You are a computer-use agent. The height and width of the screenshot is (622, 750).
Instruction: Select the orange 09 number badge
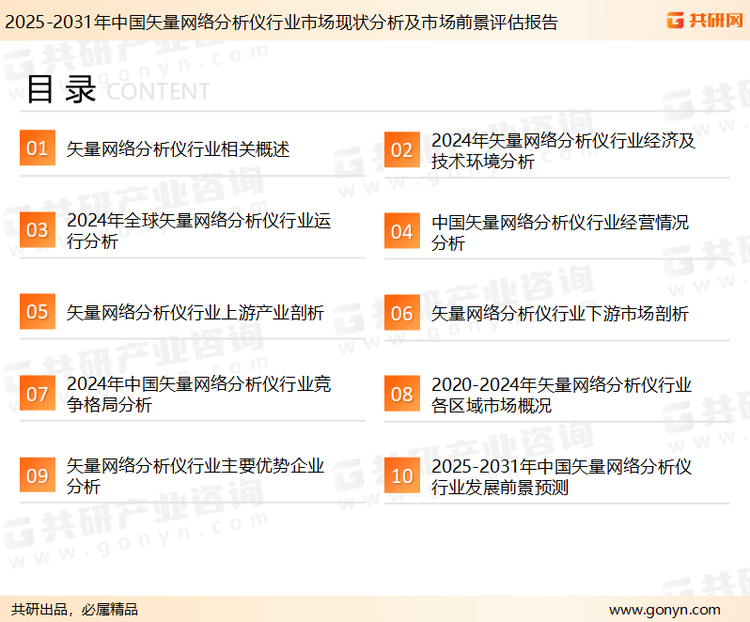pyautogui.click(x=37, y=475)
